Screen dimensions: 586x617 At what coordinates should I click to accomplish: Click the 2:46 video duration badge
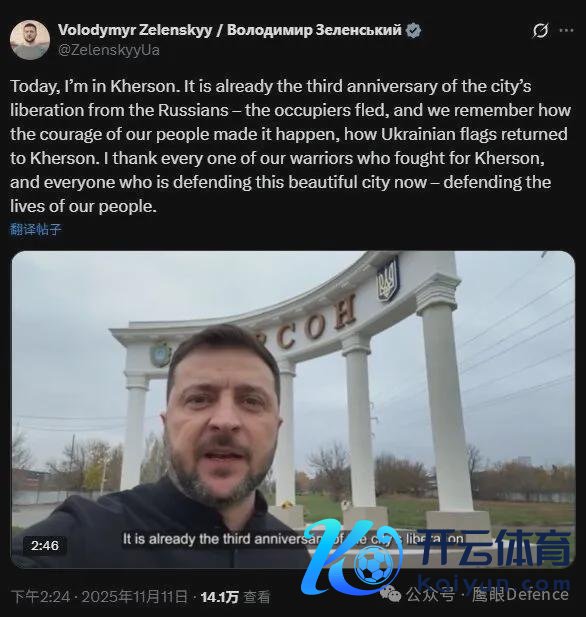[x=44, y=545]
